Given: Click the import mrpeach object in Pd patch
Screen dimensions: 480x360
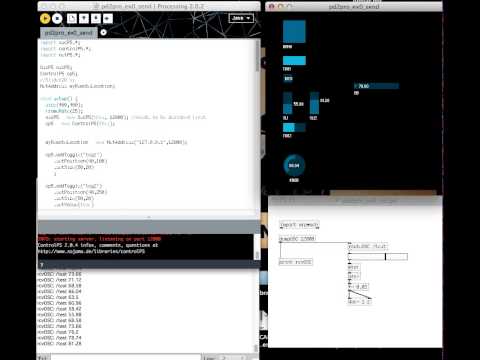Looking at the screenshot, I should [299, 225].
